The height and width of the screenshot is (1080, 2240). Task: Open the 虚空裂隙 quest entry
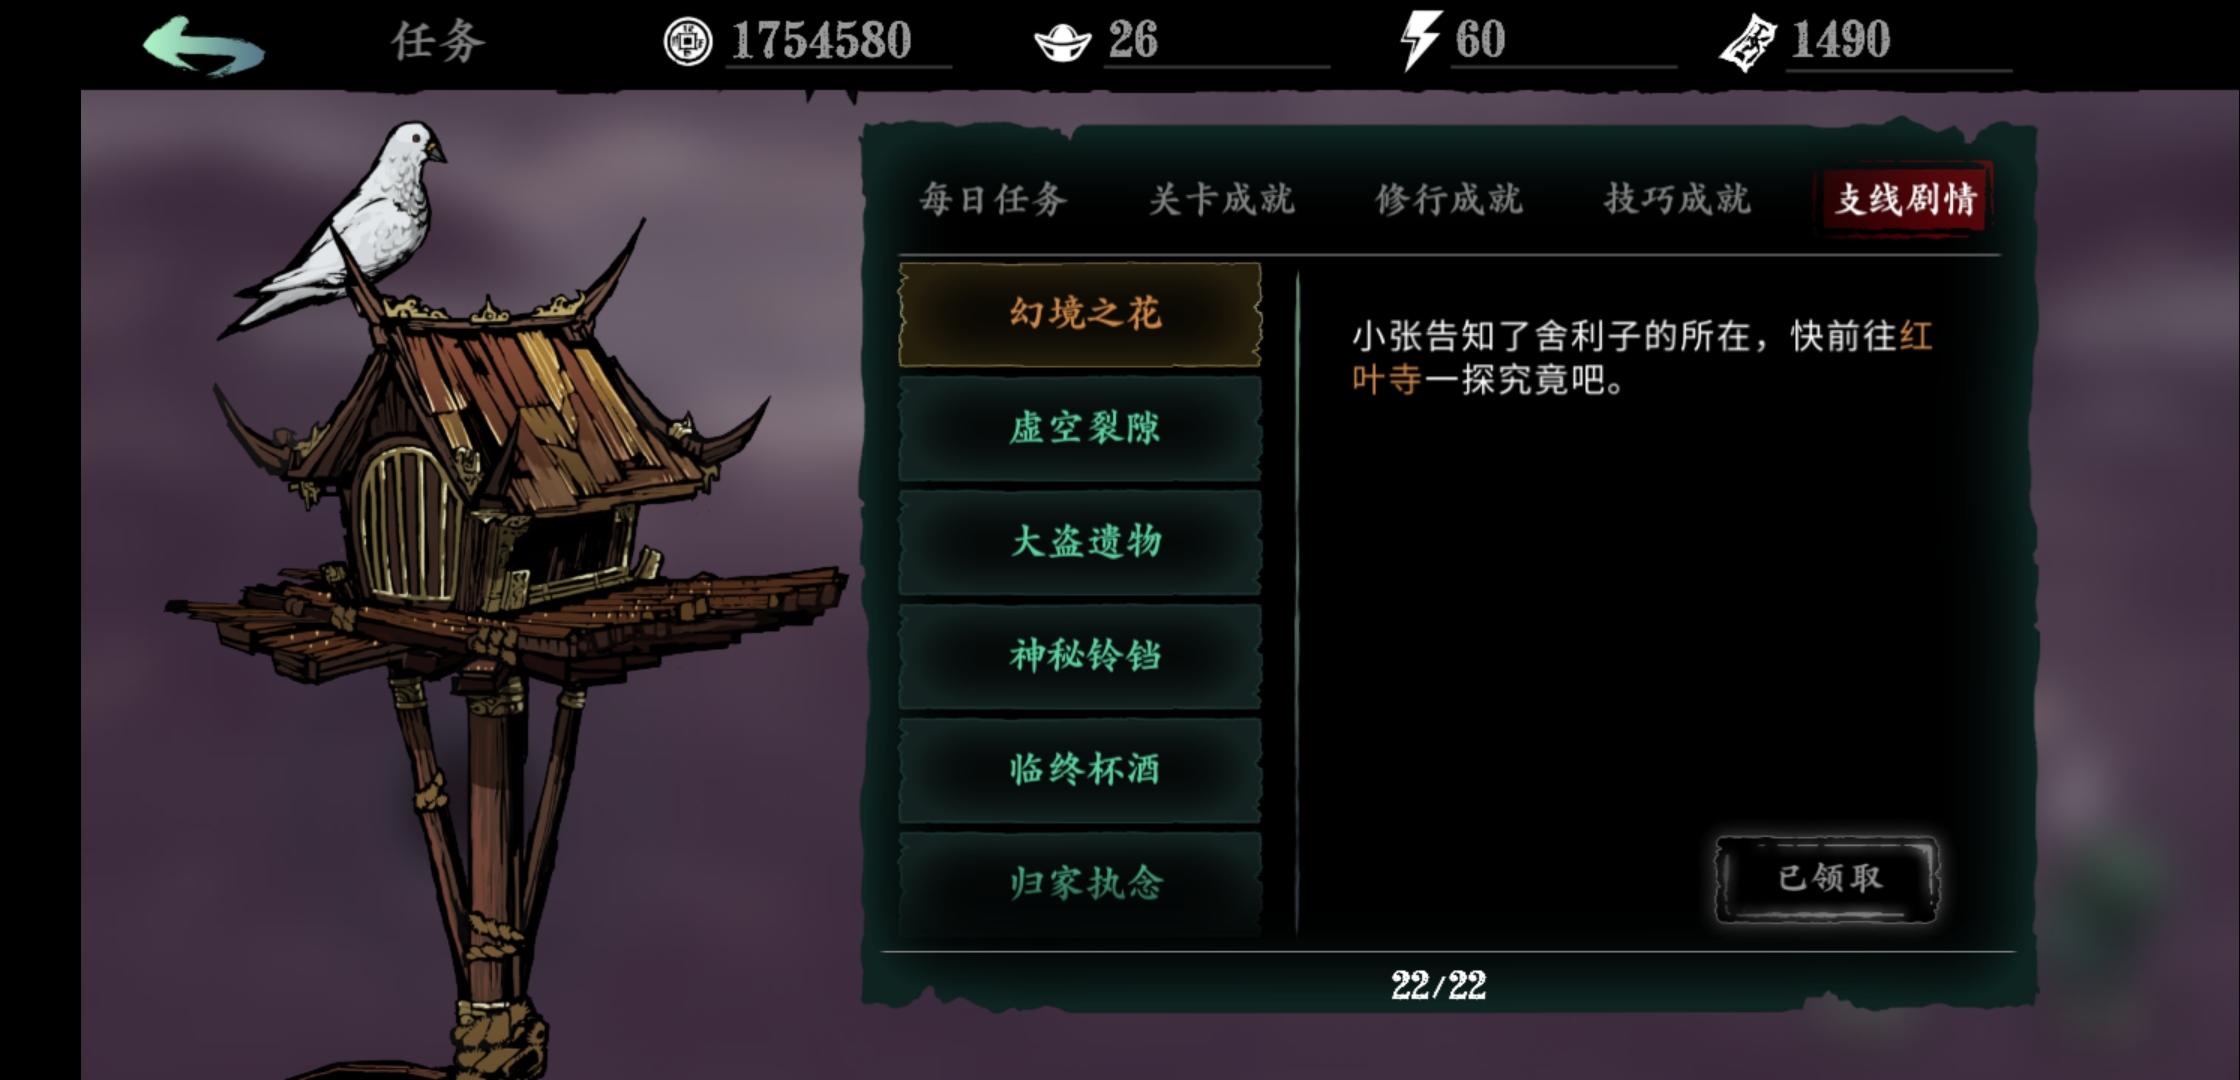[x=1080, y=429]
